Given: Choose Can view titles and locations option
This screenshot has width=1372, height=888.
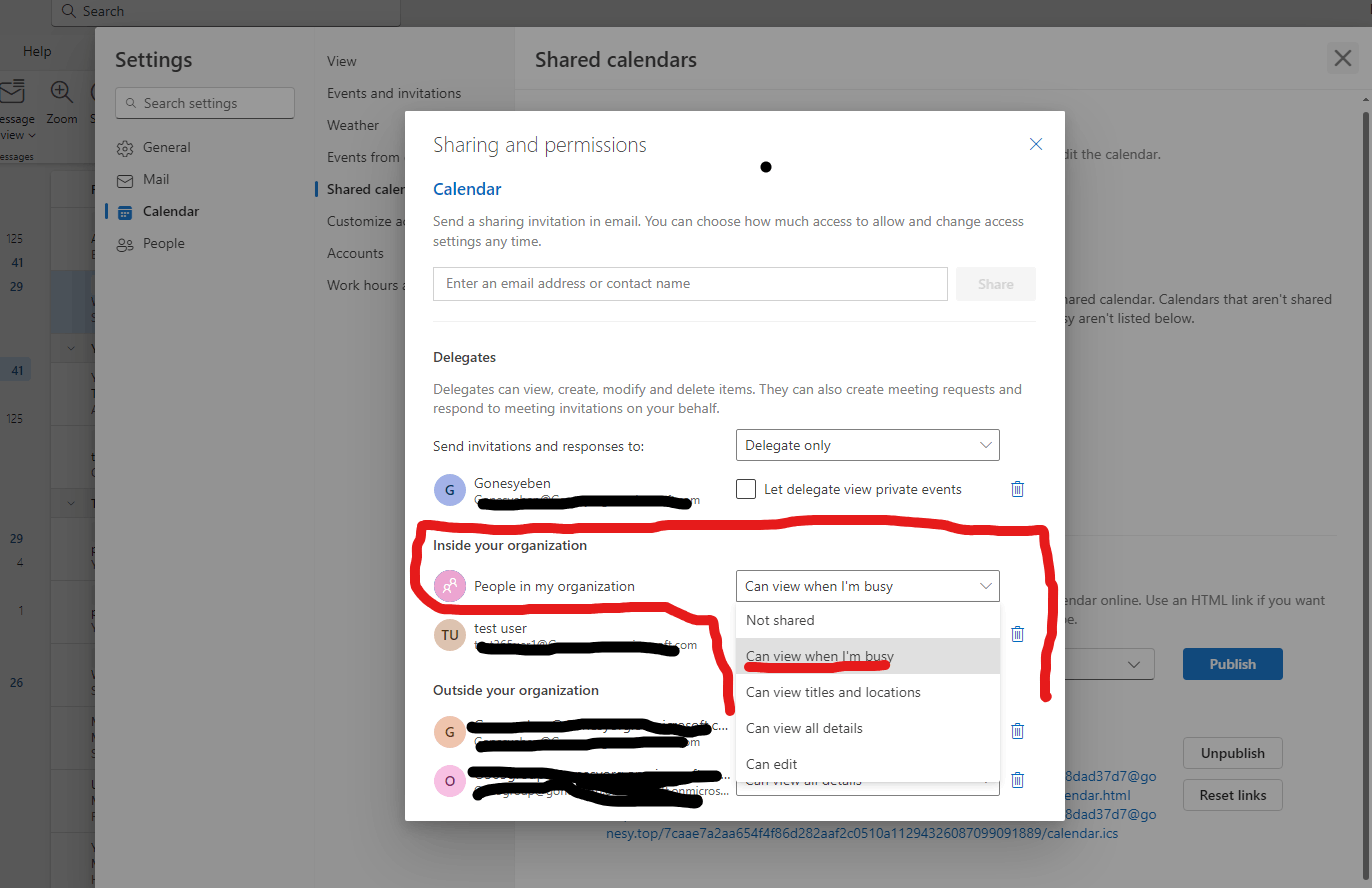Looking at the screenshot, I should tap(867, 692).
